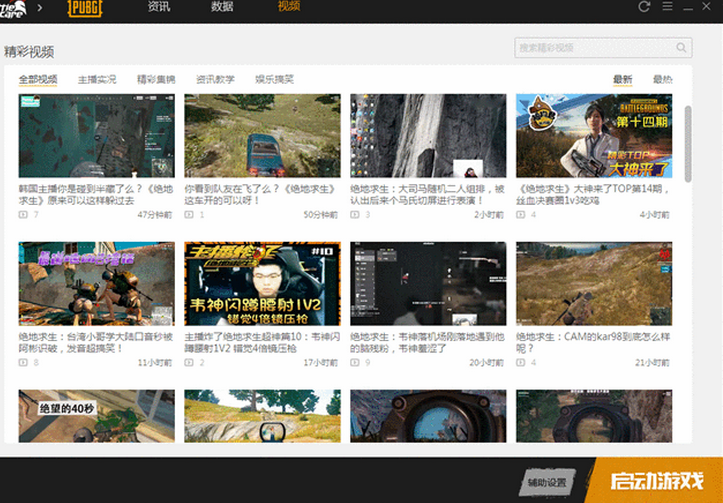Open the 韦神落机场 video thumbnail
This screenshot has height=503, width=723.
(x=428, y=284)
